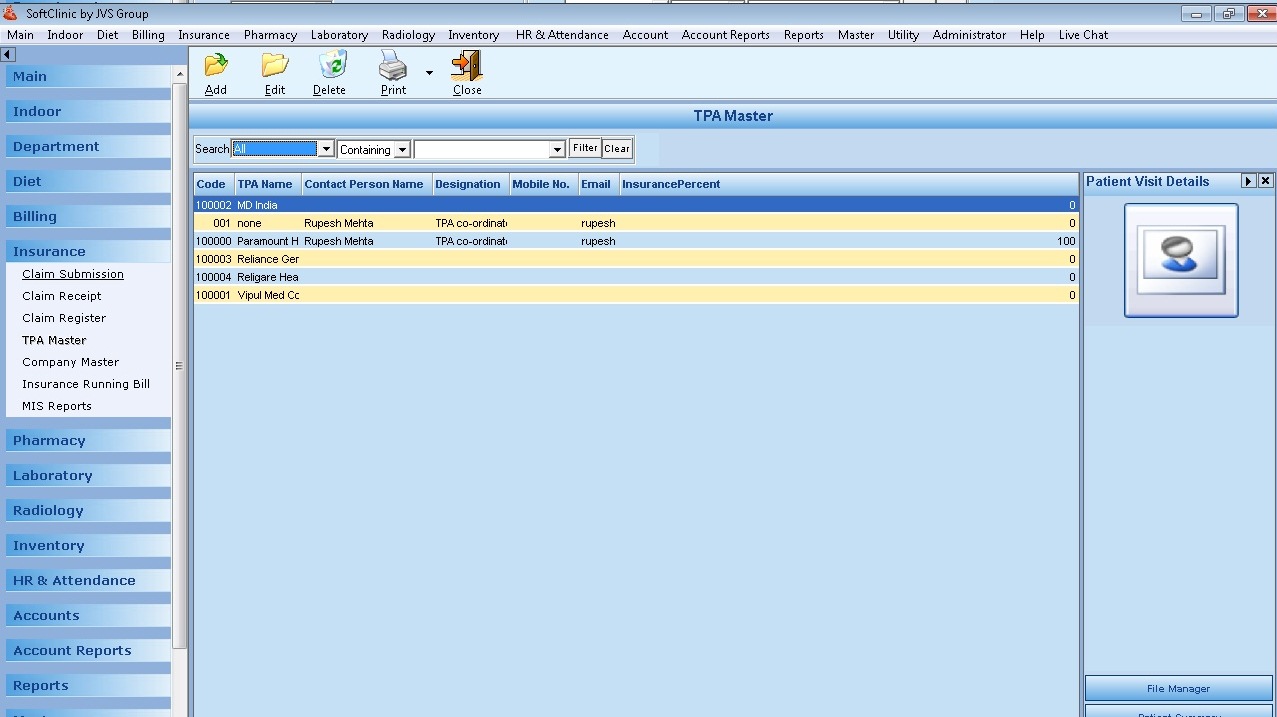The height and width of the screenshot is (717, 1277).
Task: Sort the list by the TPA Name column
Action: tap(265, 184)
